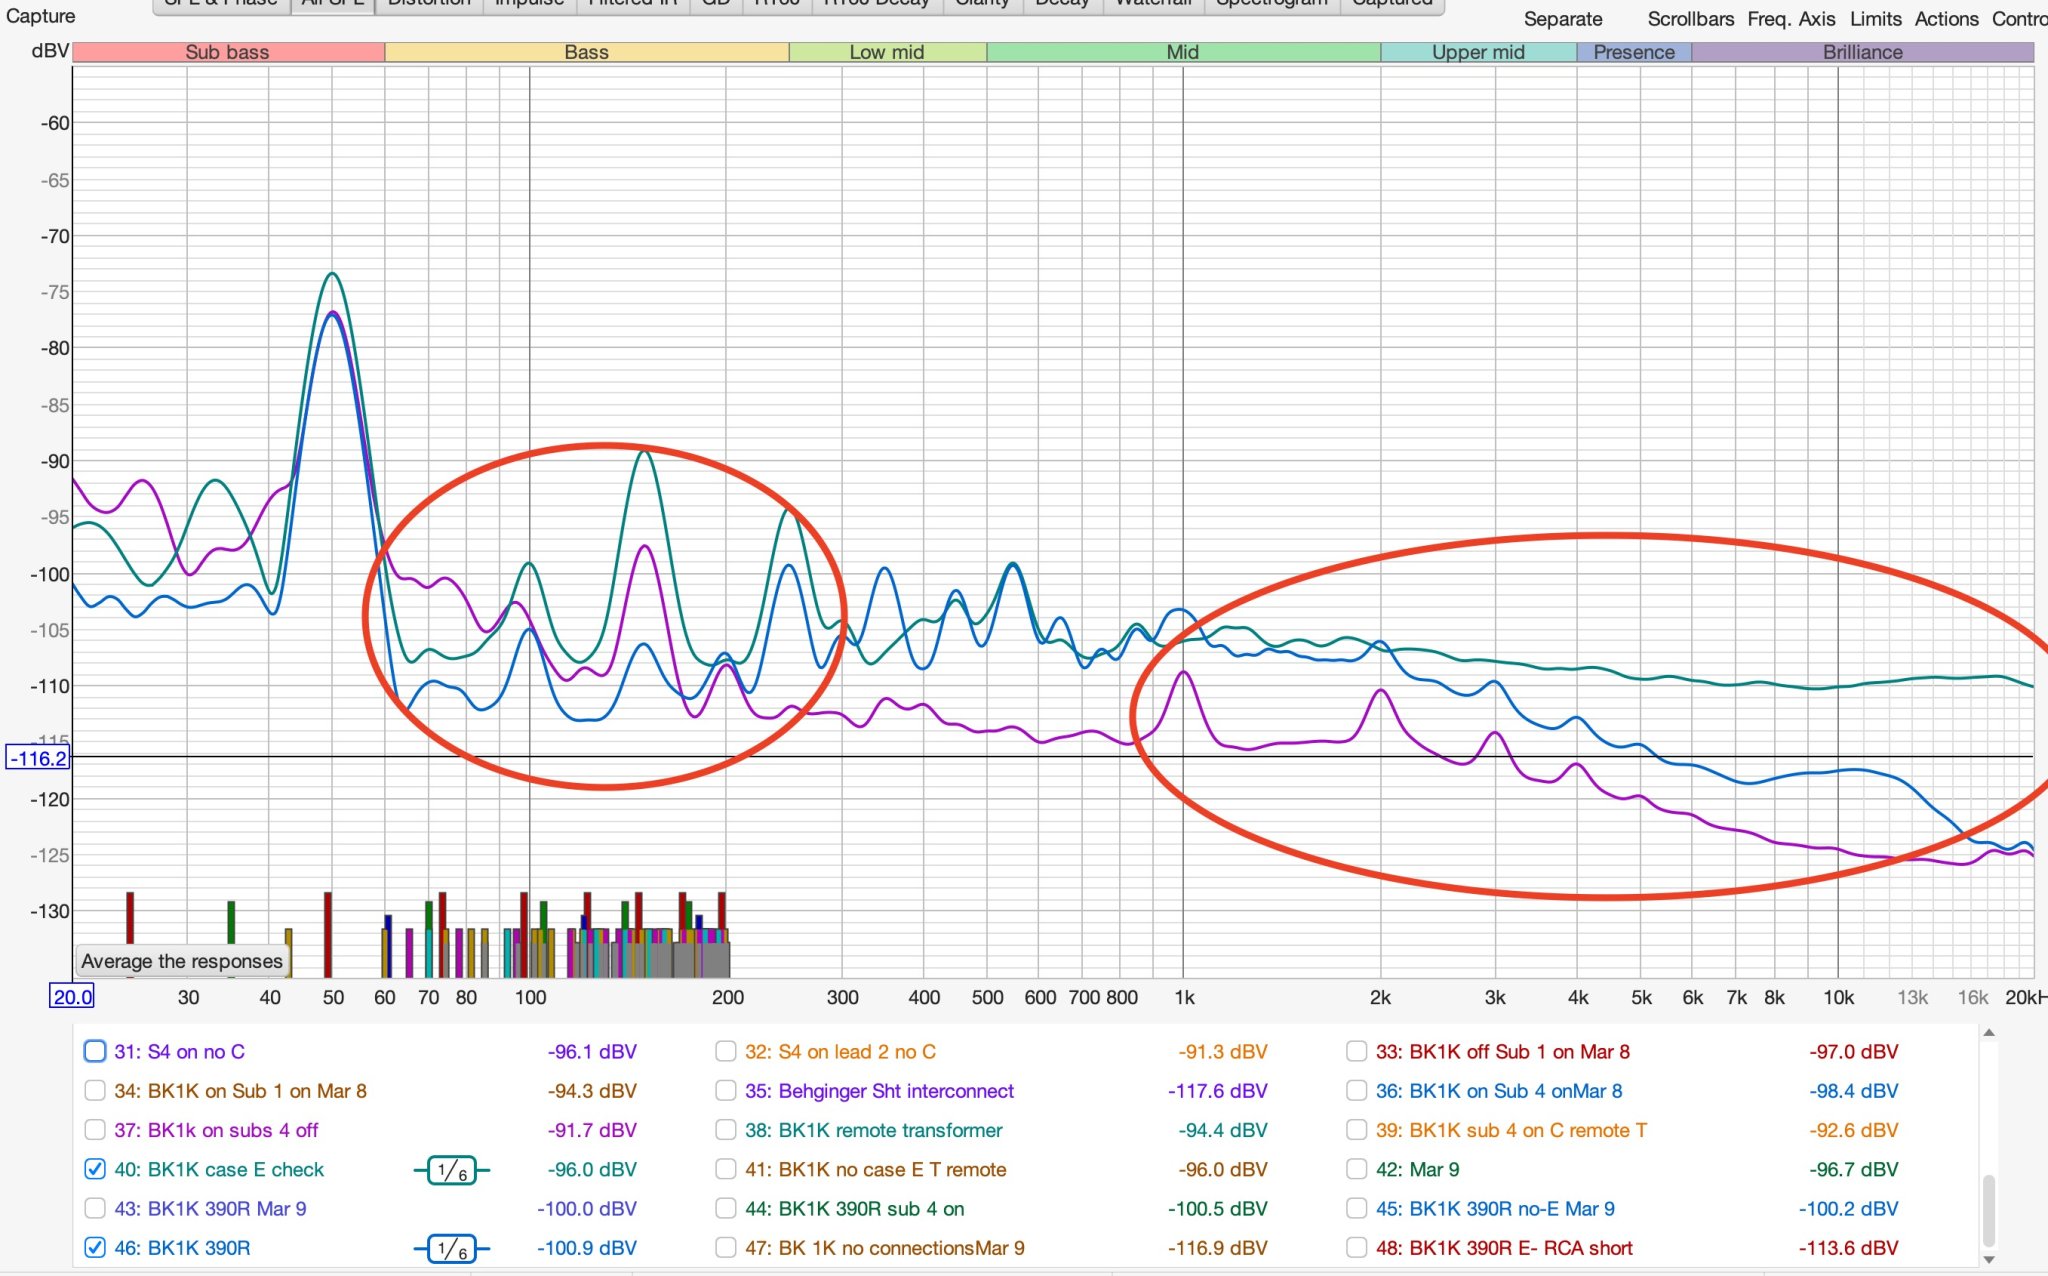Tick checkbox for 41: BK1K no case E T remote
This screenshot has width=2048, height=1276.
click(x=726, y=1169)
